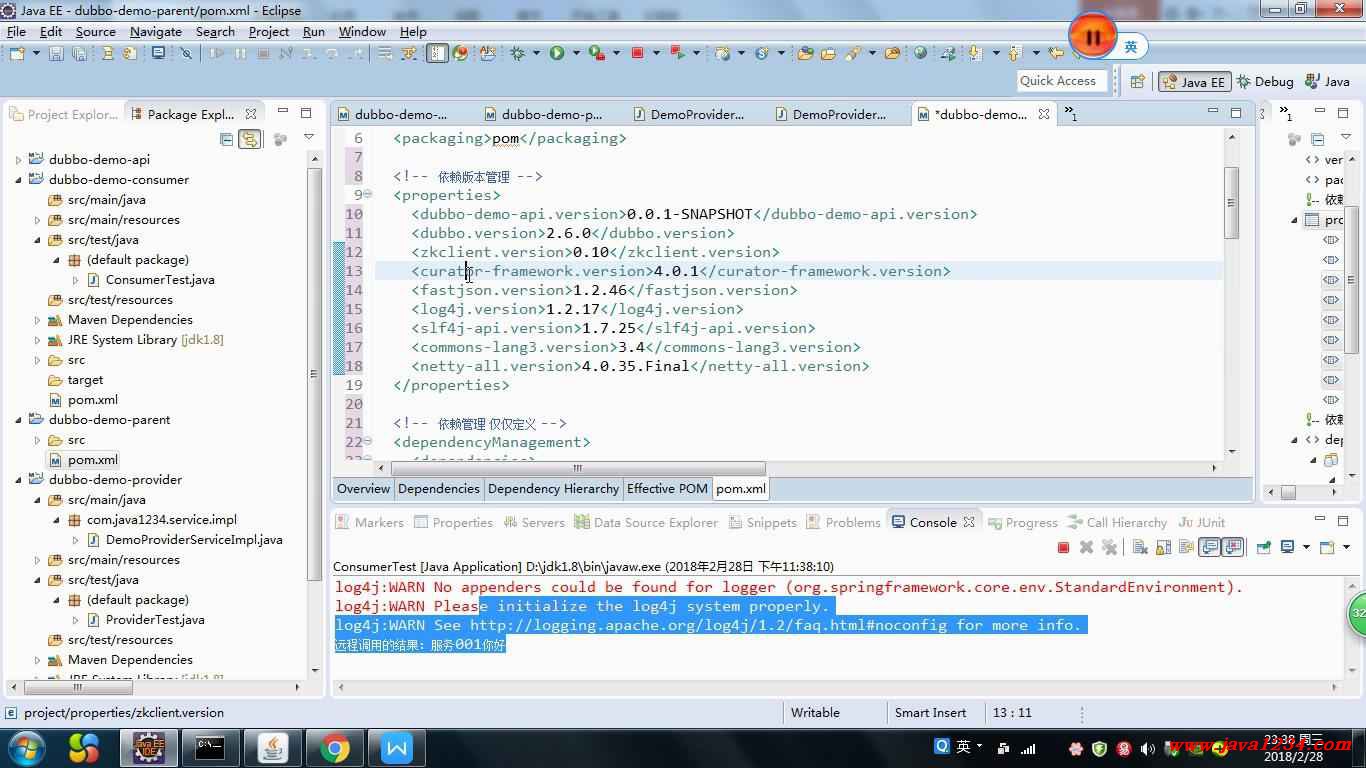Click the Save toolbar icon
1366x768 pixels.
point(56,53)
